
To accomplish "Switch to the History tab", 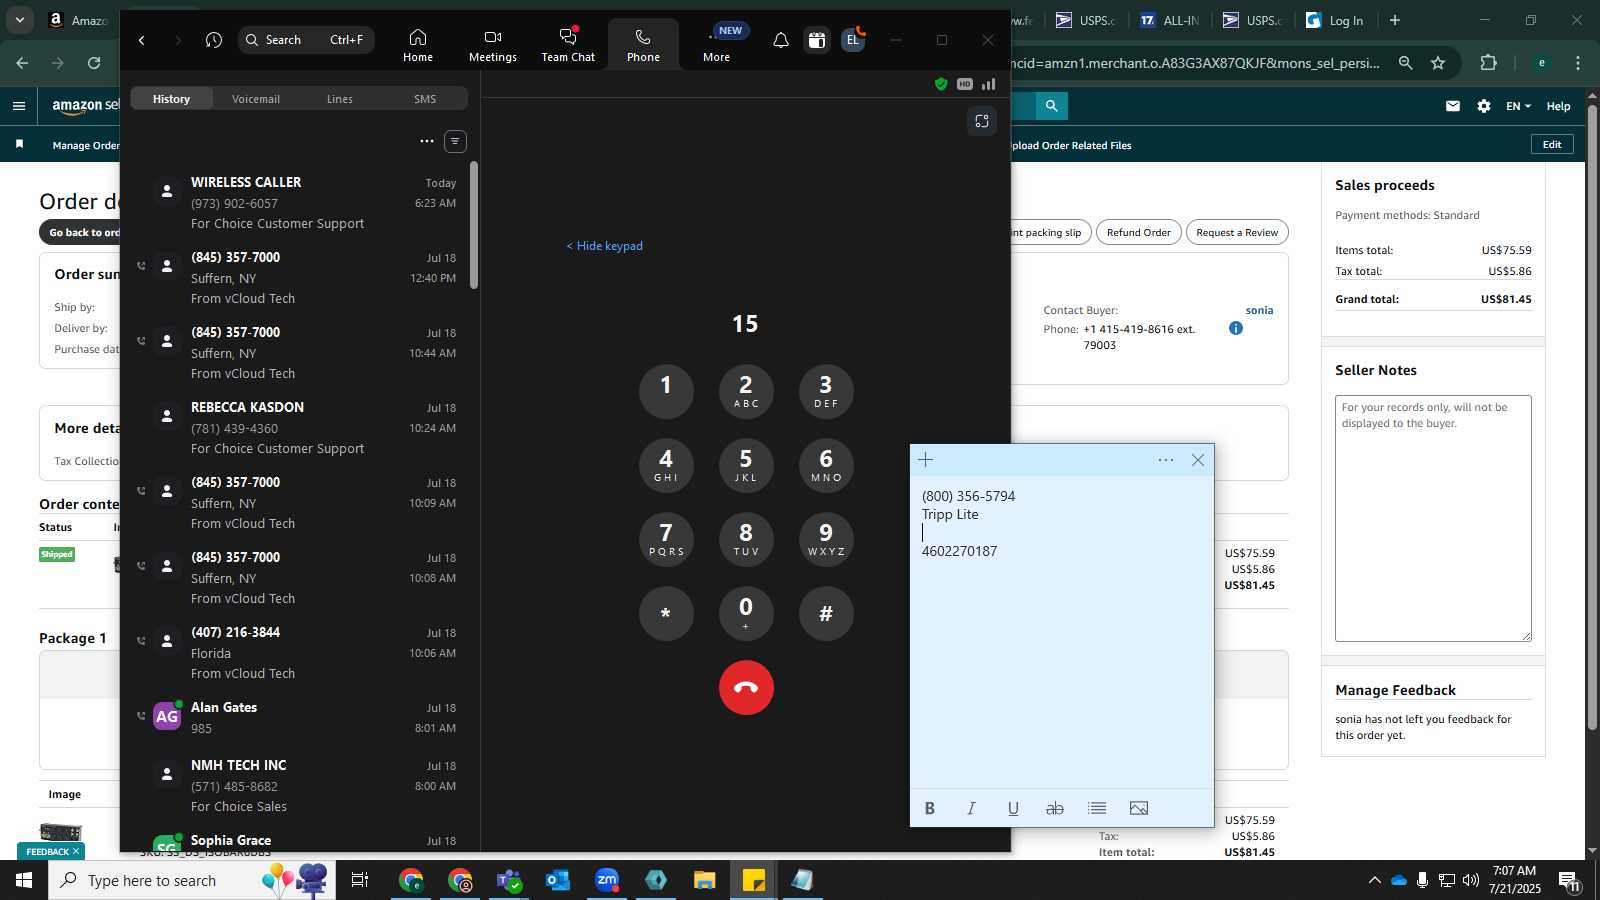I will (x=171, y=99).
